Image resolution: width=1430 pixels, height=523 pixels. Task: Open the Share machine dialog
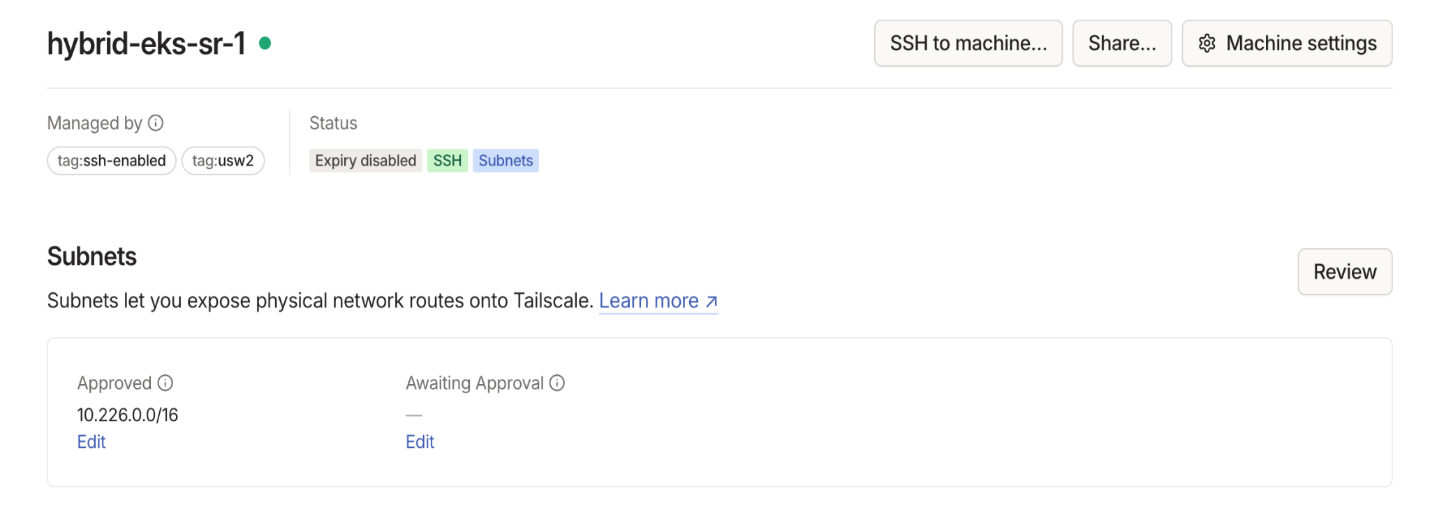pyautogui.click(x=1121, y=43)
